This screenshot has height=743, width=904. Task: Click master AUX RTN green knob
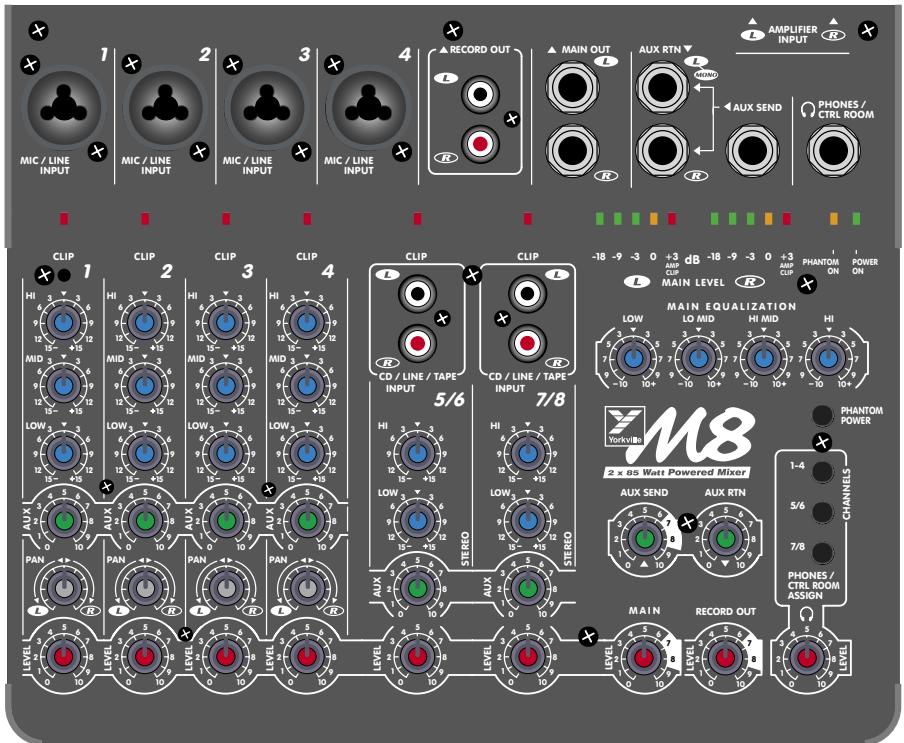(x=725, y=538)
